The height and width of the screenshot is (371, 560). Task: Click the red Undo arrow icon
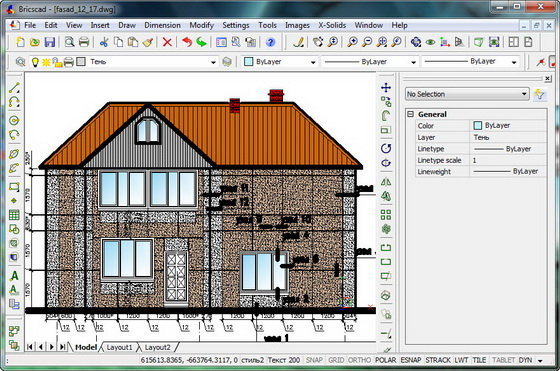[x=187, y=42]
